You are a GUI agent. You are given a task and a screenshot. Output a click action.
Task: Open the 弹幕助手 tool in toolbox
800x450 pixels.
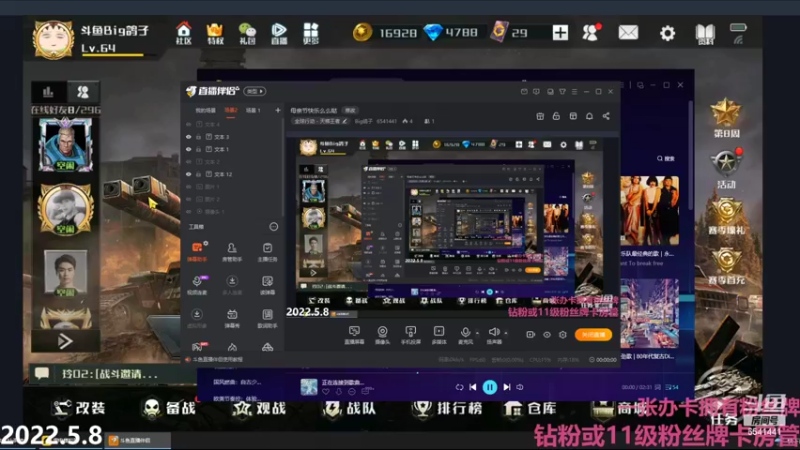(x=197, y=252)
